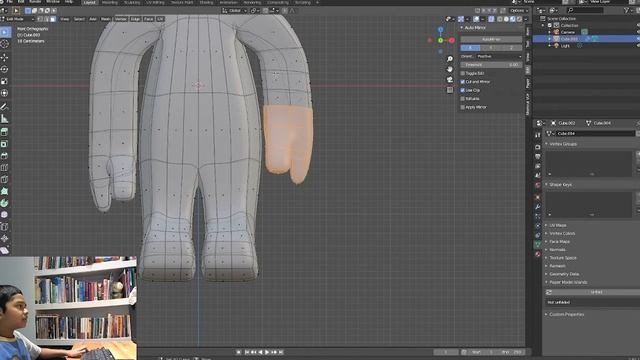Select the Move tool
Screen dimensions: 640x360
pos(5,58)
